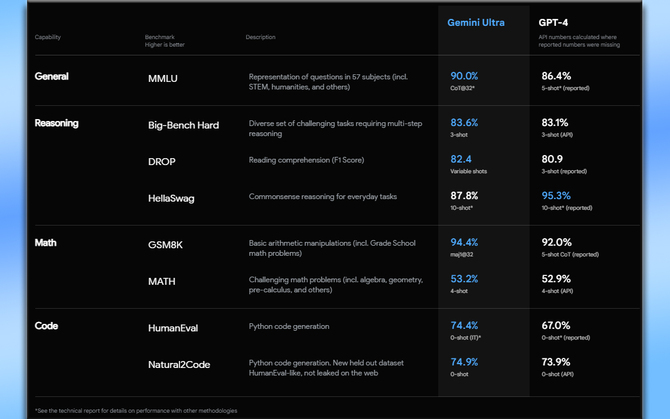Viewport: 670px width, 419px height.
Task: Click the HumanEval benchmark name
Action: point(173,328)
